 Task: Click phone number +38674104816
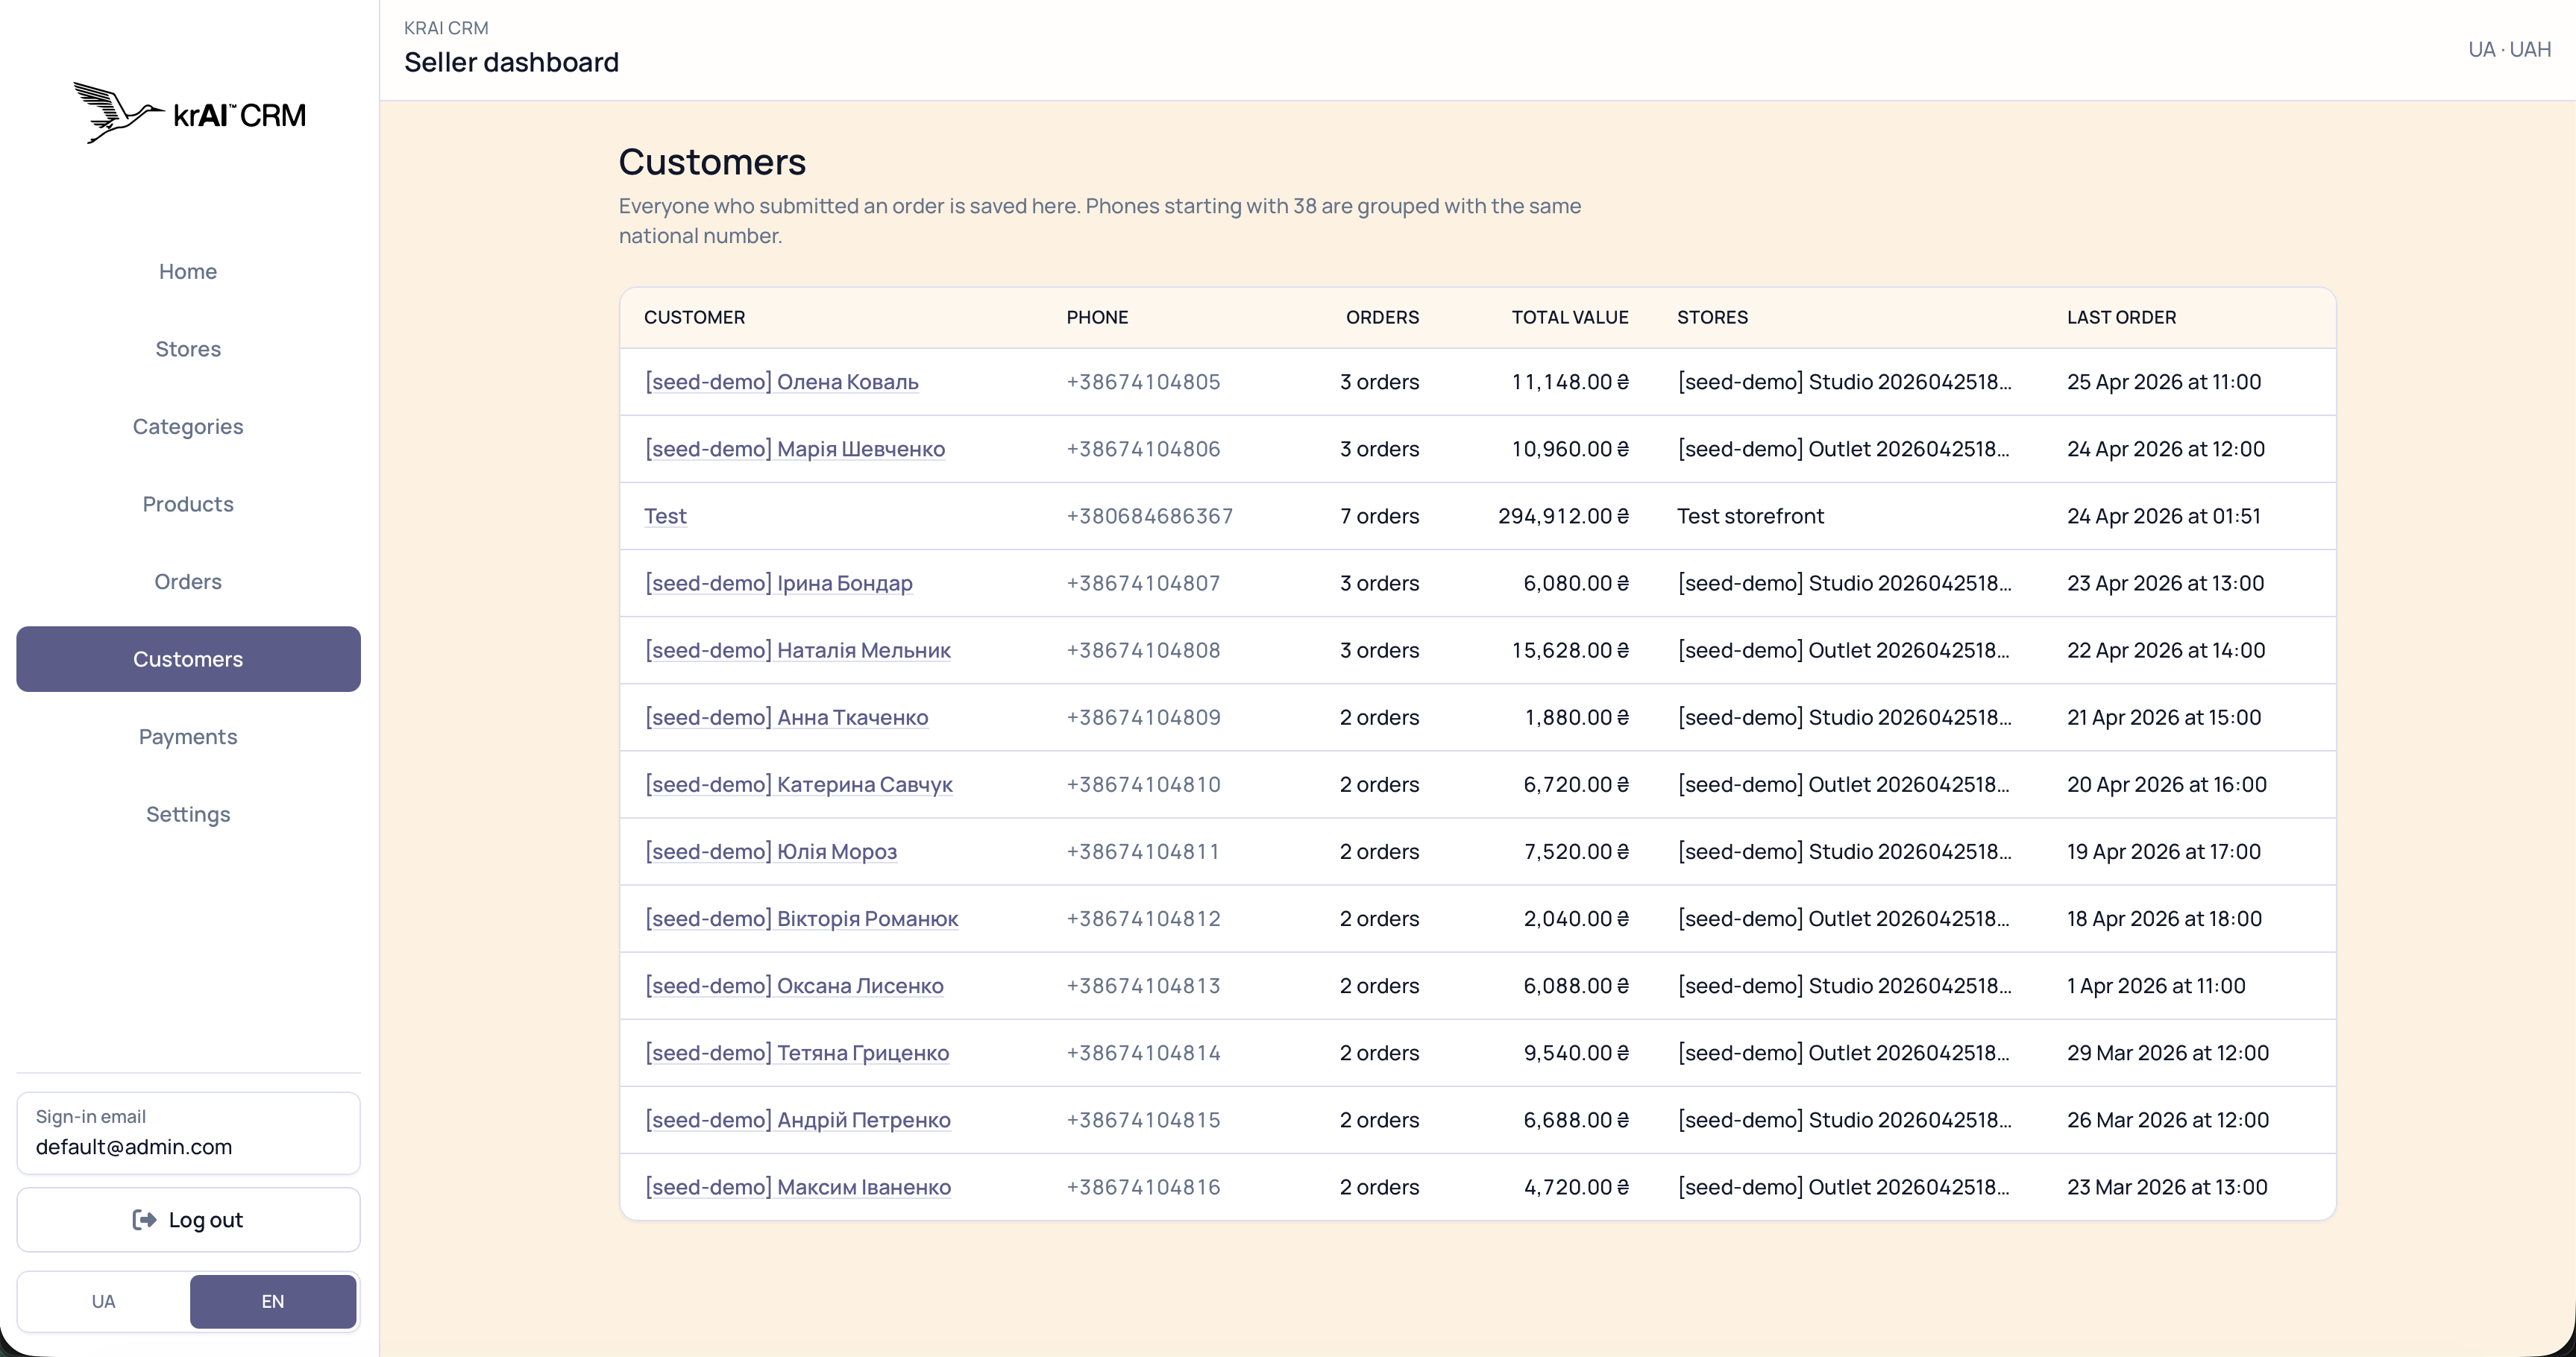click(x=1143, y=1187)
